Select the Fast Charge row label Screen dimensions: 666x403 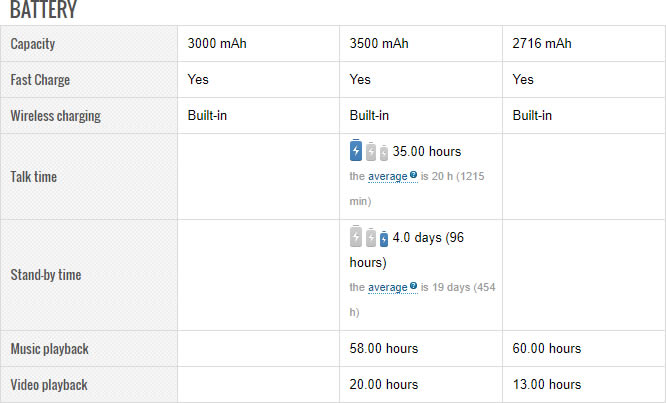coord(40,80)
